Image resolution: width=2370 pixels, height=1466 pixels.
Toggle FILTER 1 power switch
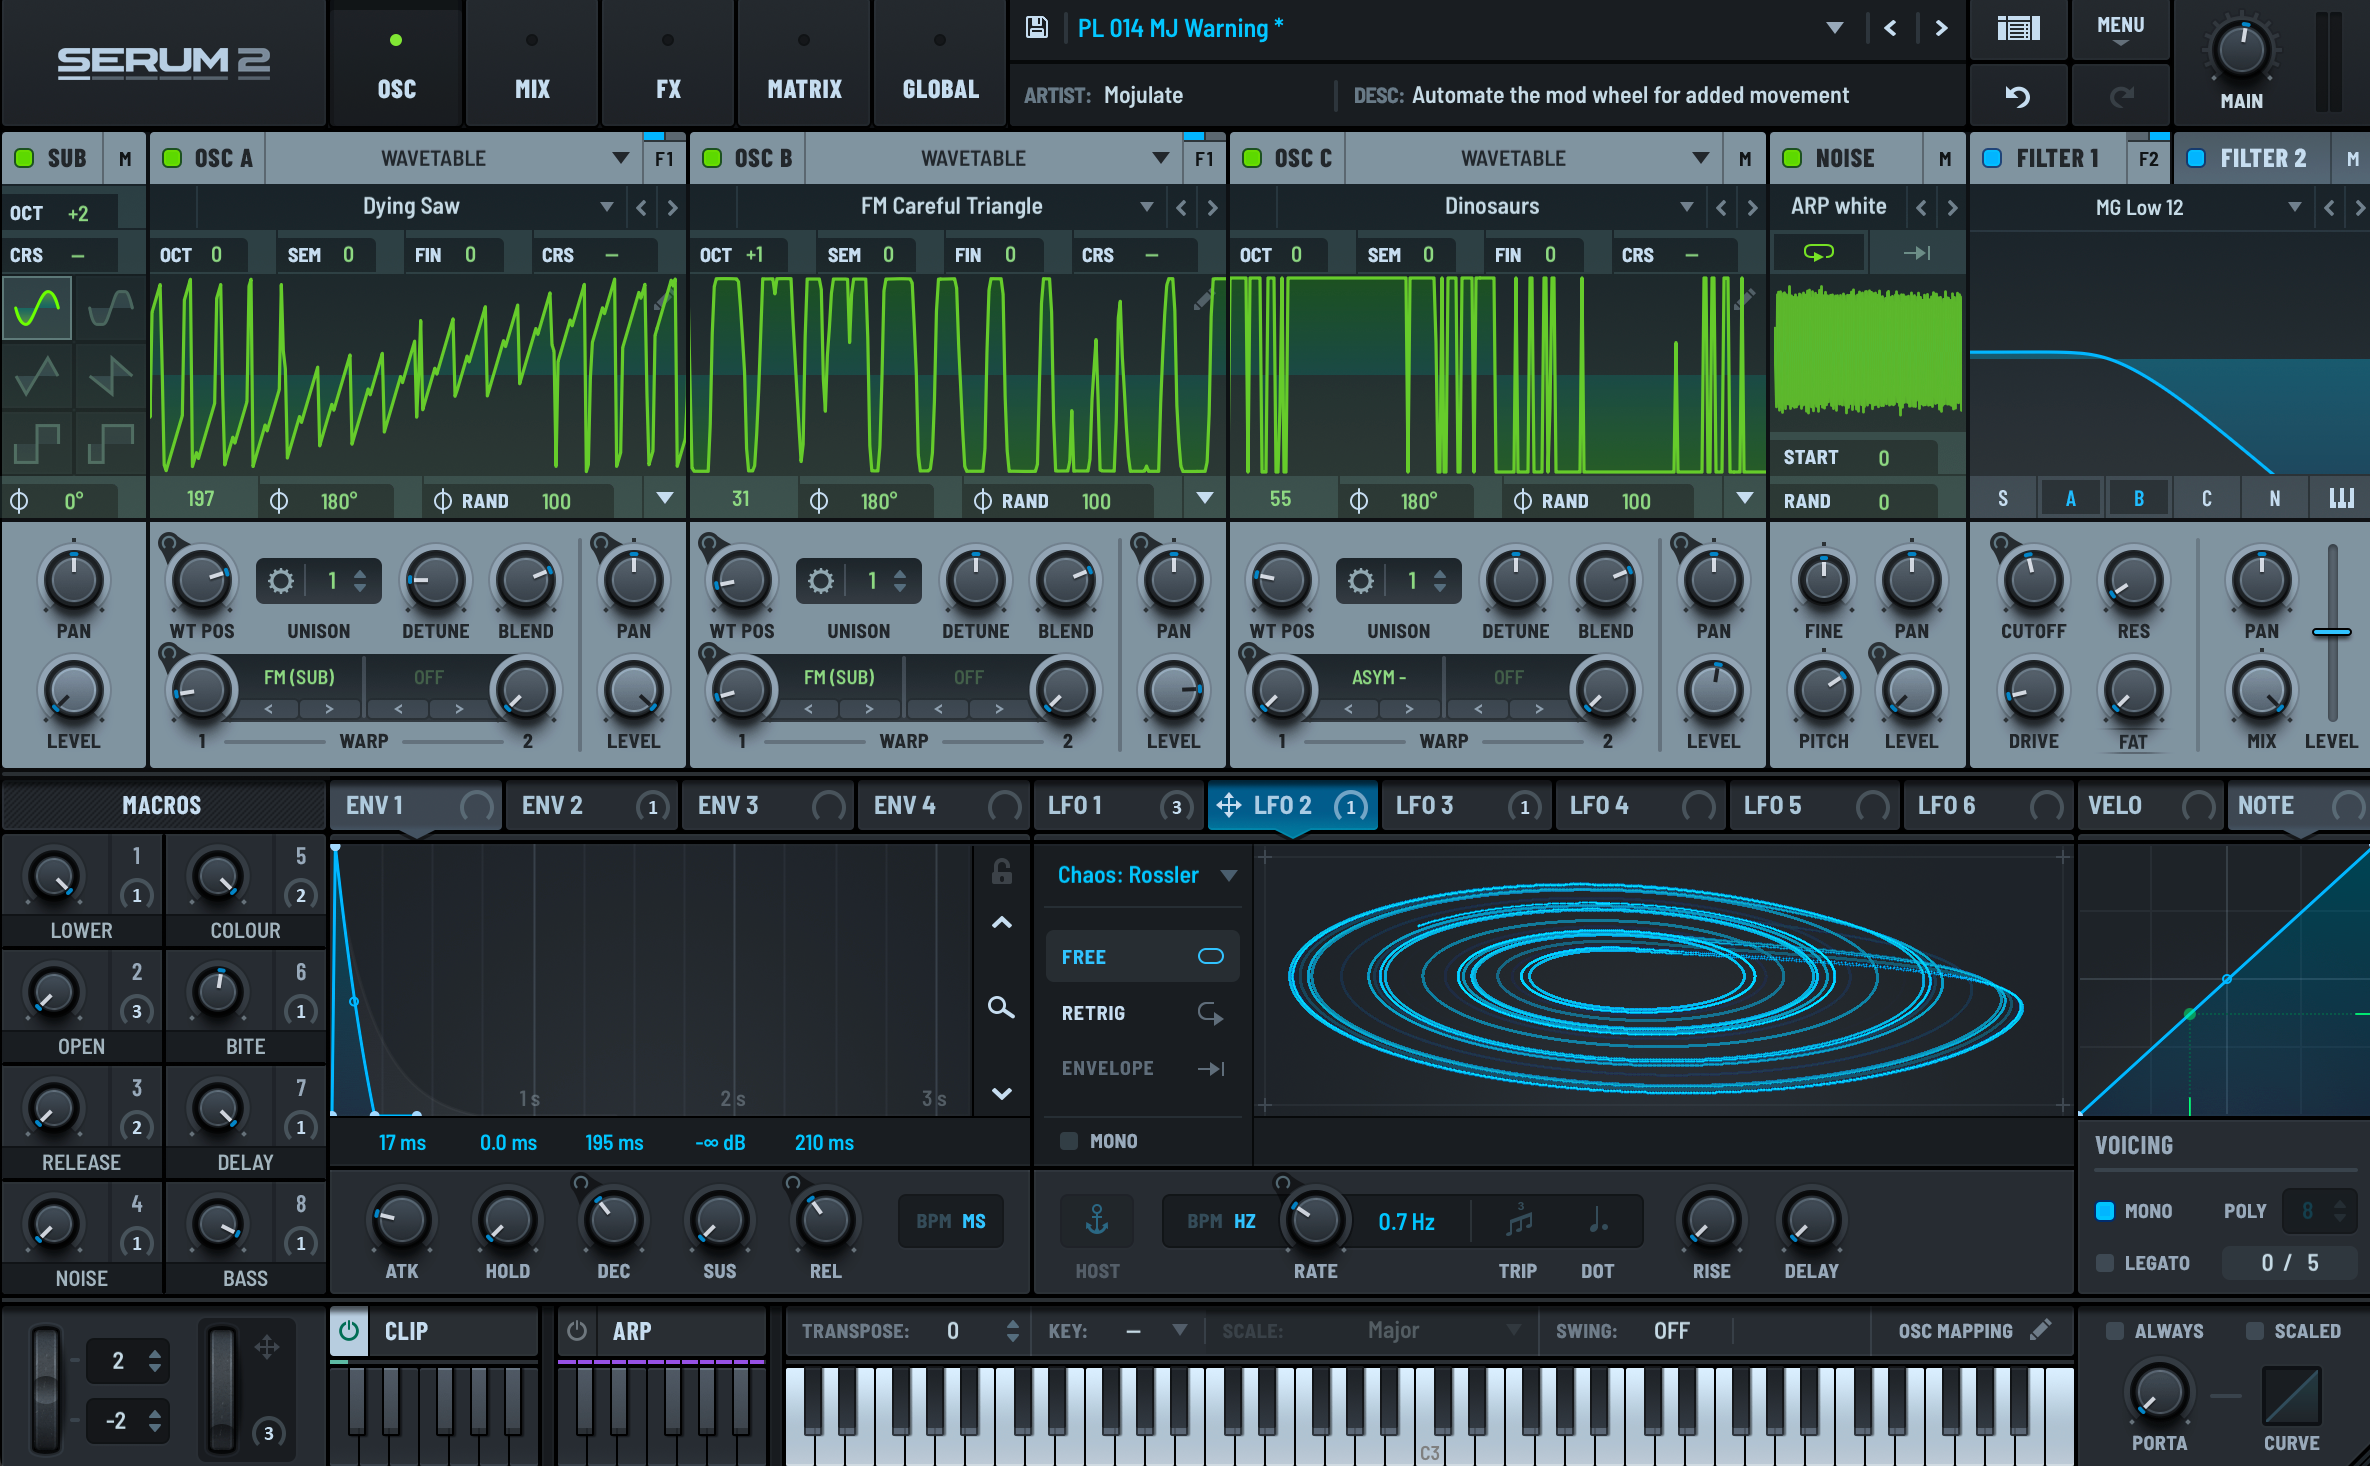click(x=1992, y=158)
